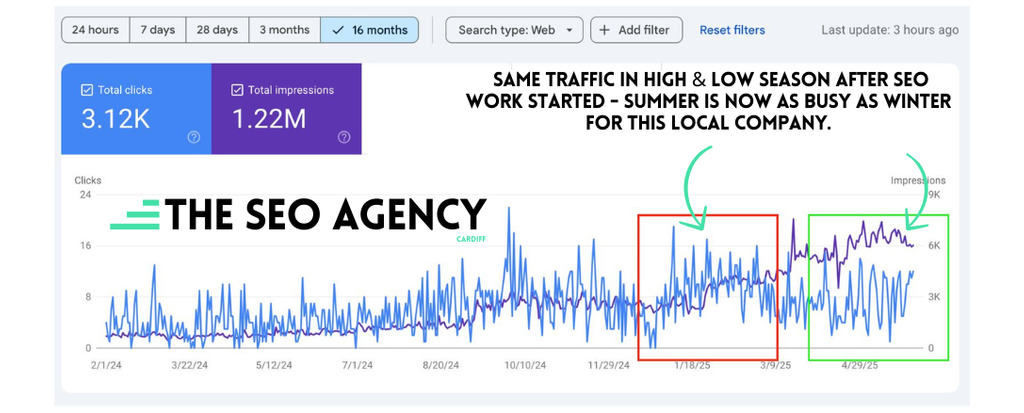
Task: Toggle the Total impressions checkbox
Action: (237, 90)
